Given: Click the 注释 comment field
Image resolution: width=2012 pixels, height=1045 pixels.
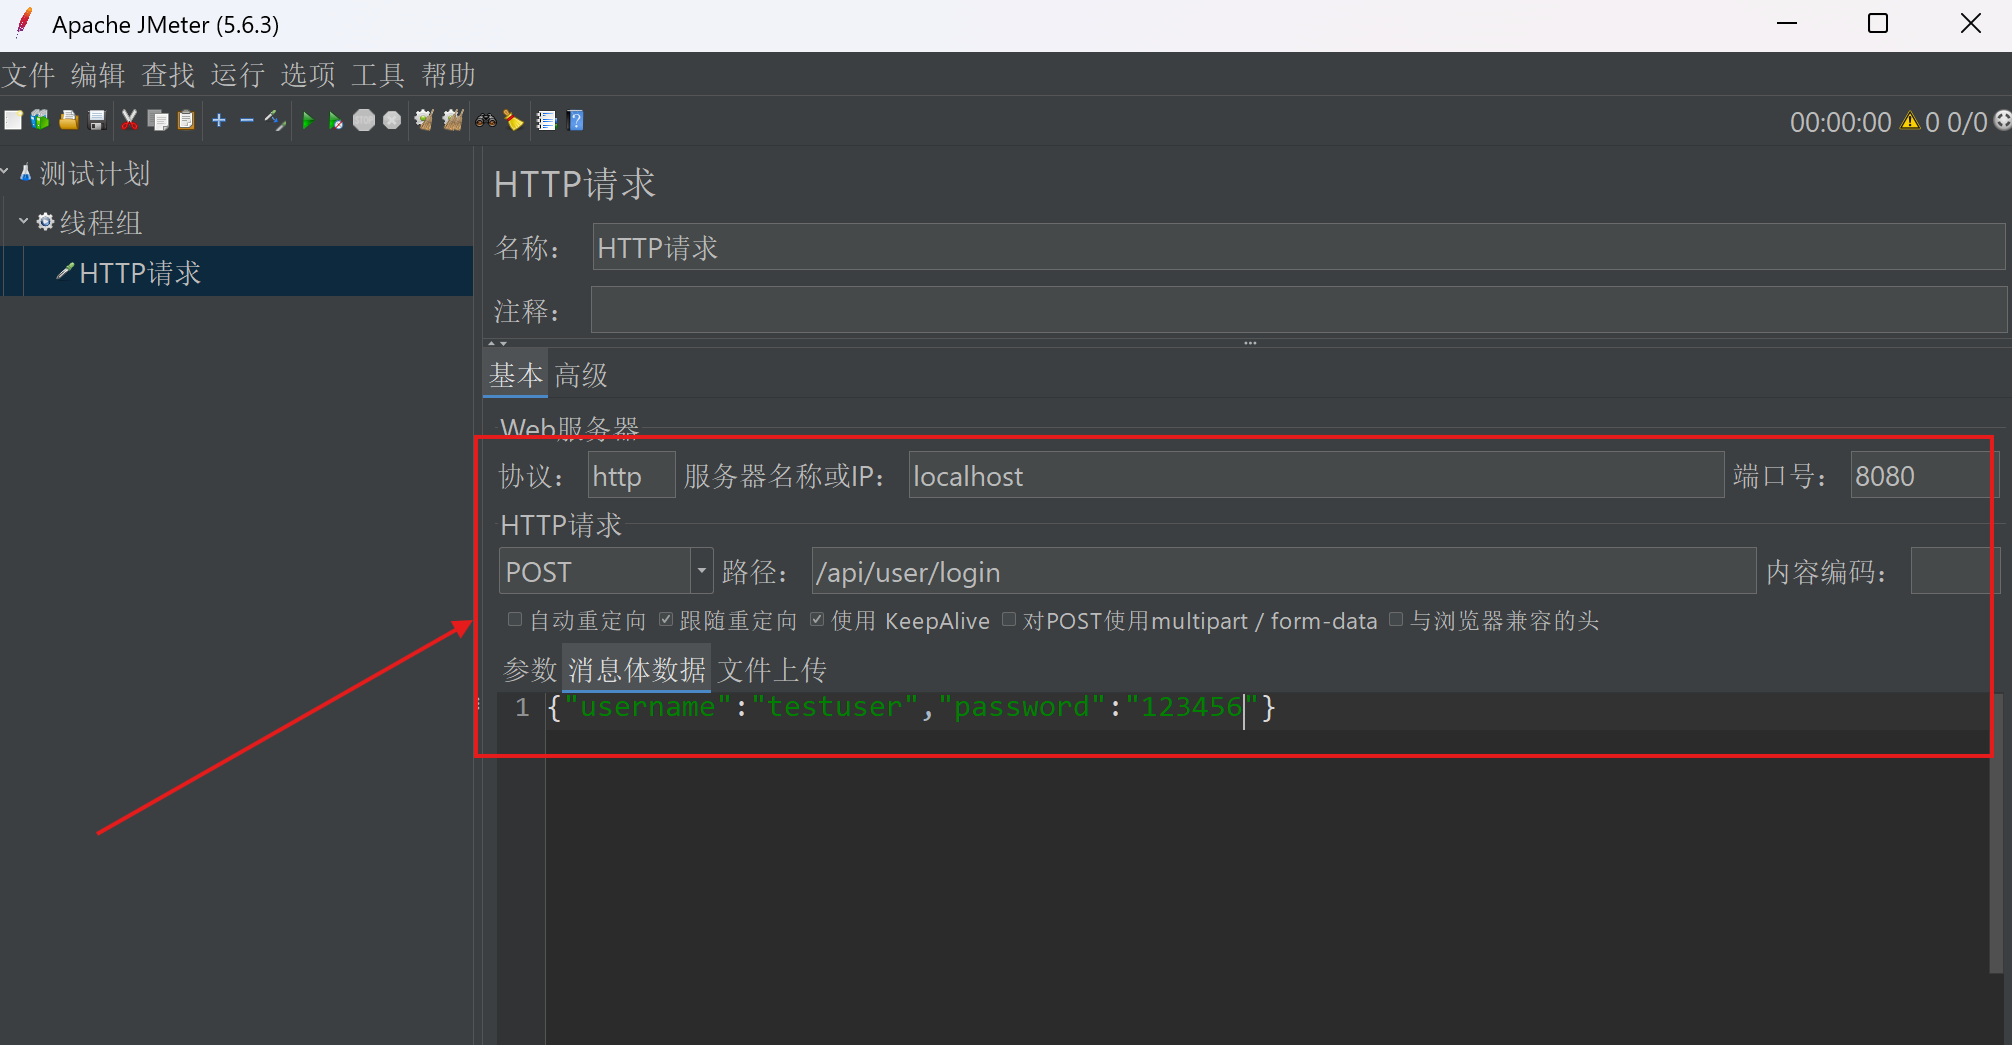Looking at the screenshot, I should click(1298, 310).
